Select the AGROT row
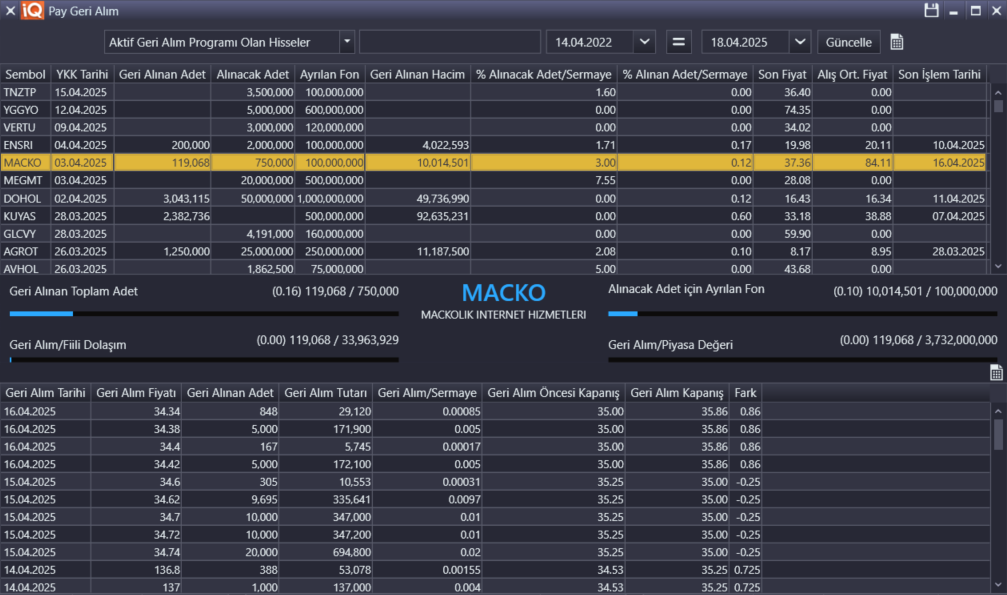Image resolution: width=1007 pixels, height=595 pixels. pyautogui.click(x=493, y=251)
